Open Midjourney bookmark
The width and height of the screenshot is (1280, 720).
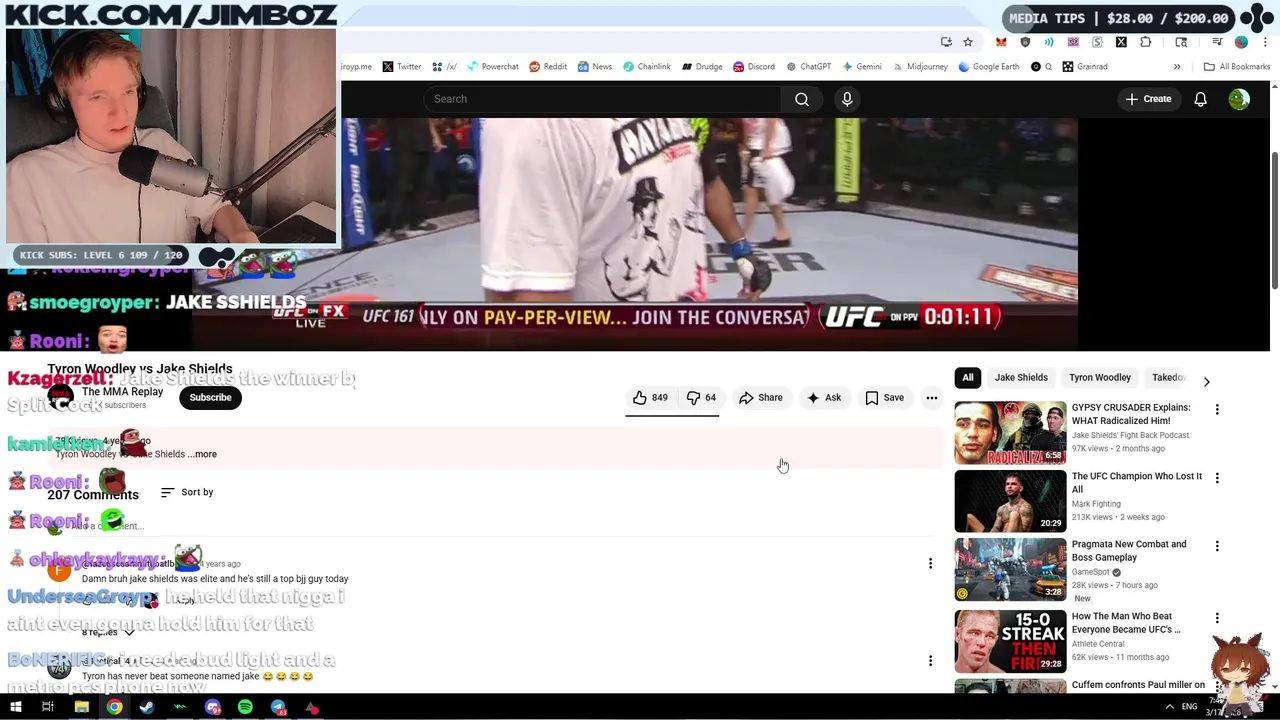[x=919, y=67]
